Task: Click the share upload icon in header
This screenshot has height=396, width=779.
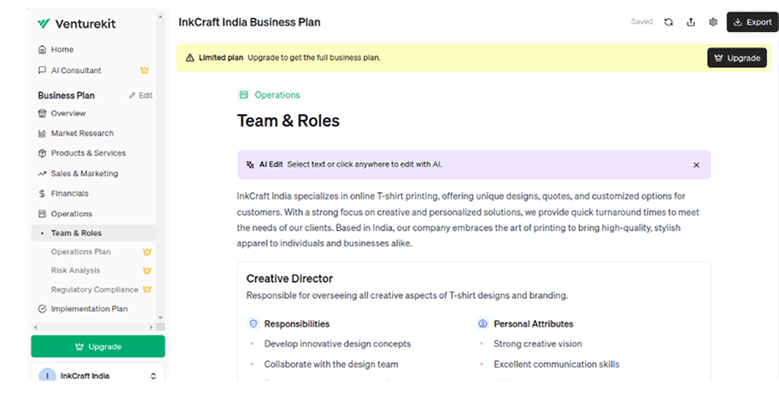Action: pyautogui.click(x=691, y=22)
